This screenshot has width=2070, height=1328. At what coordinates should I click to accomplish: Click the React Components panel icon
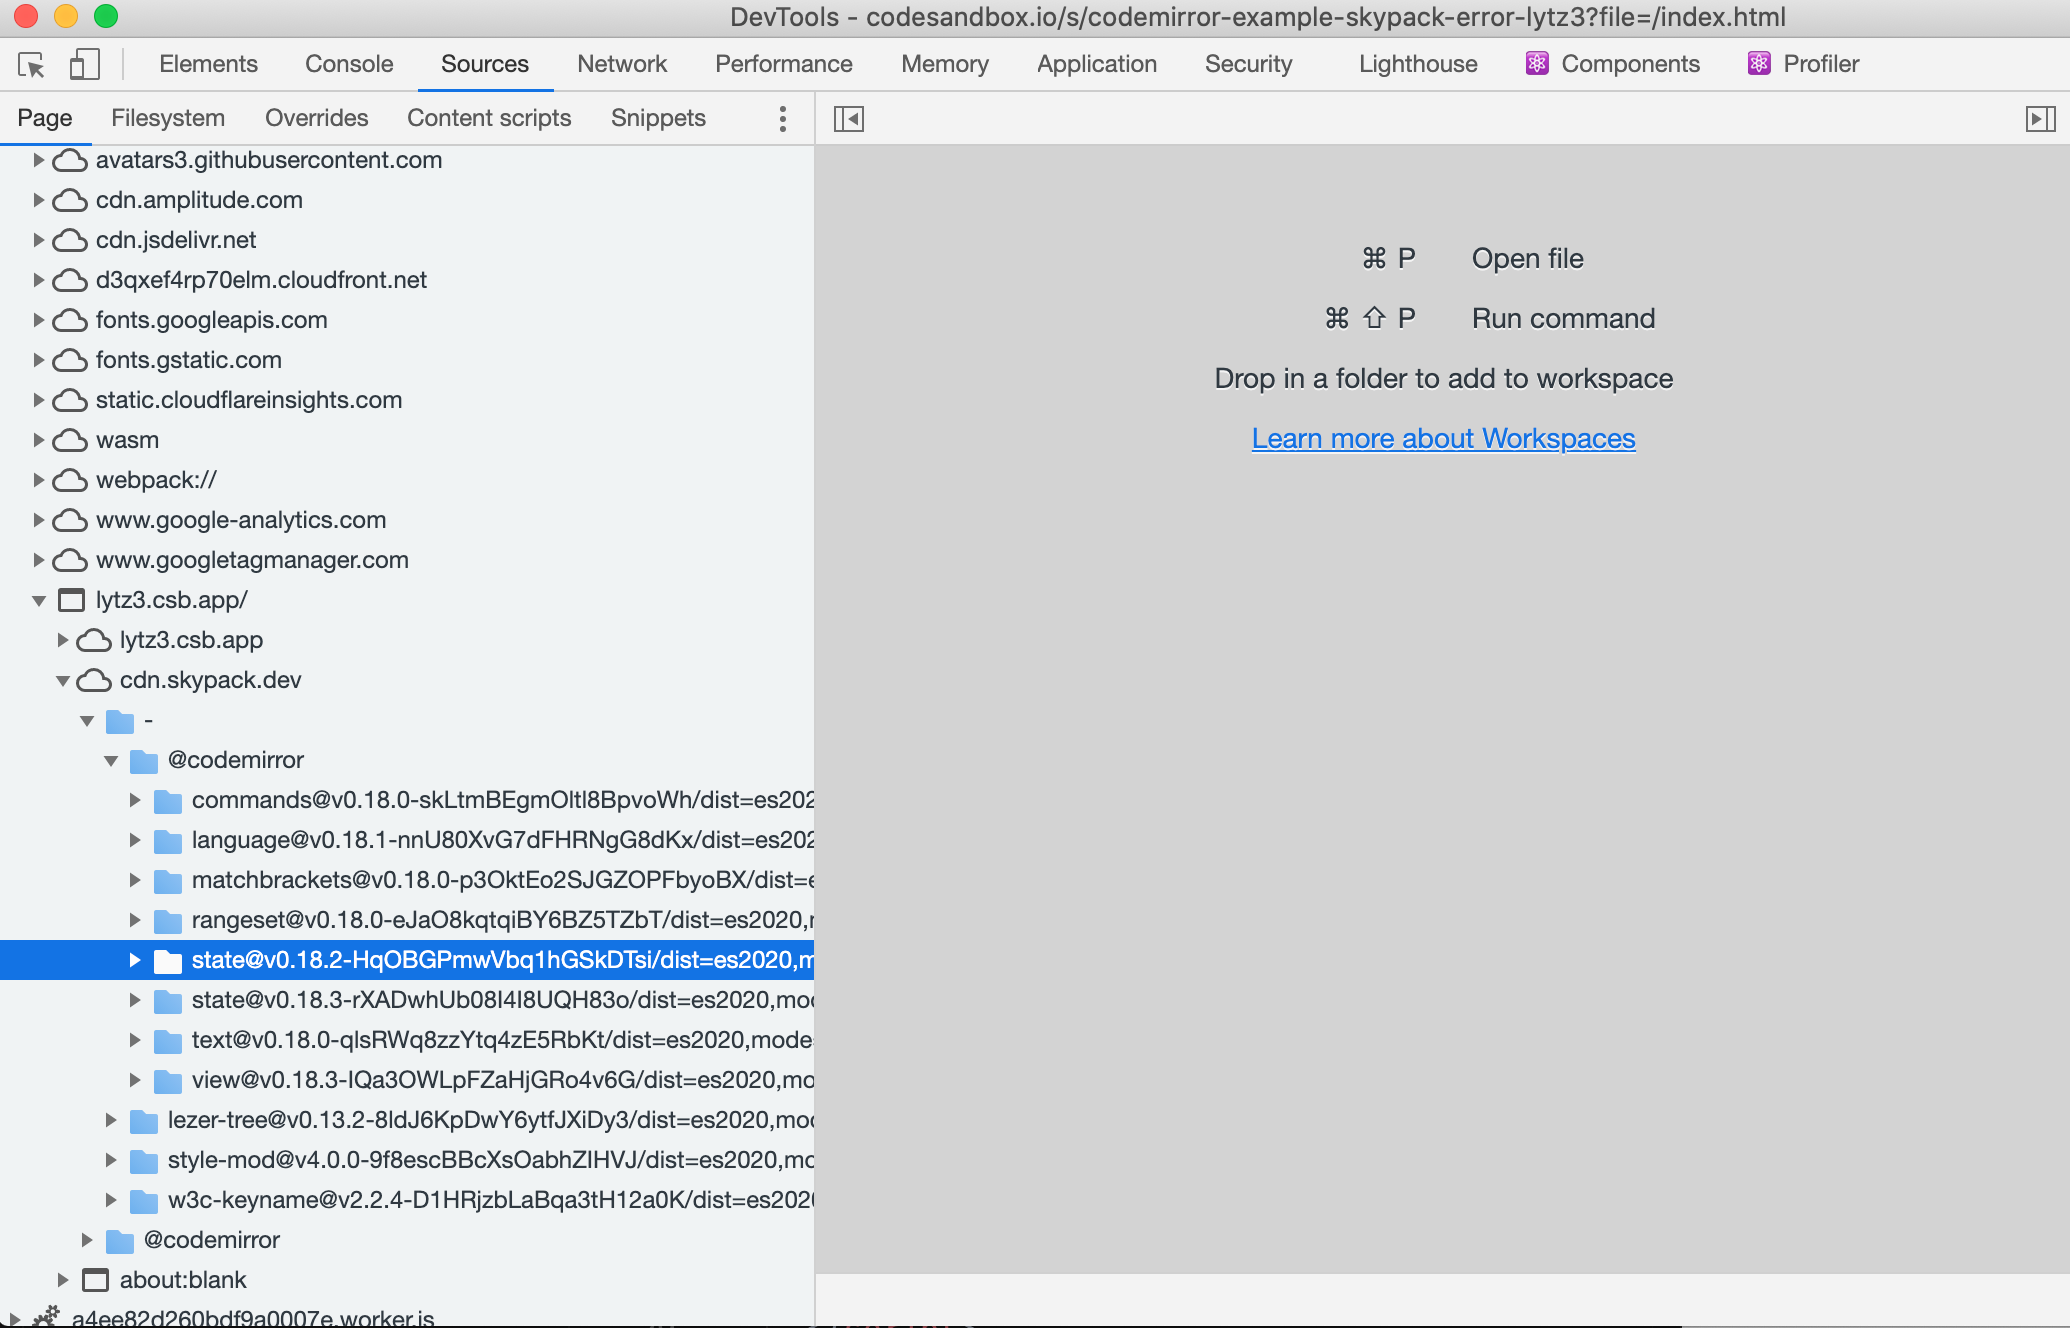1537,64
